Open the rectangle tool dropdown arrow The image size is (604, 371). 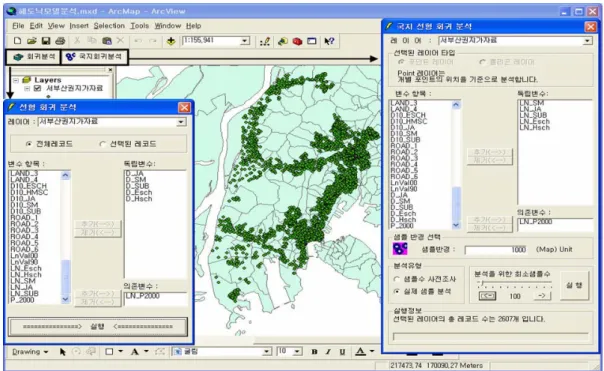(x=121, y=352)
